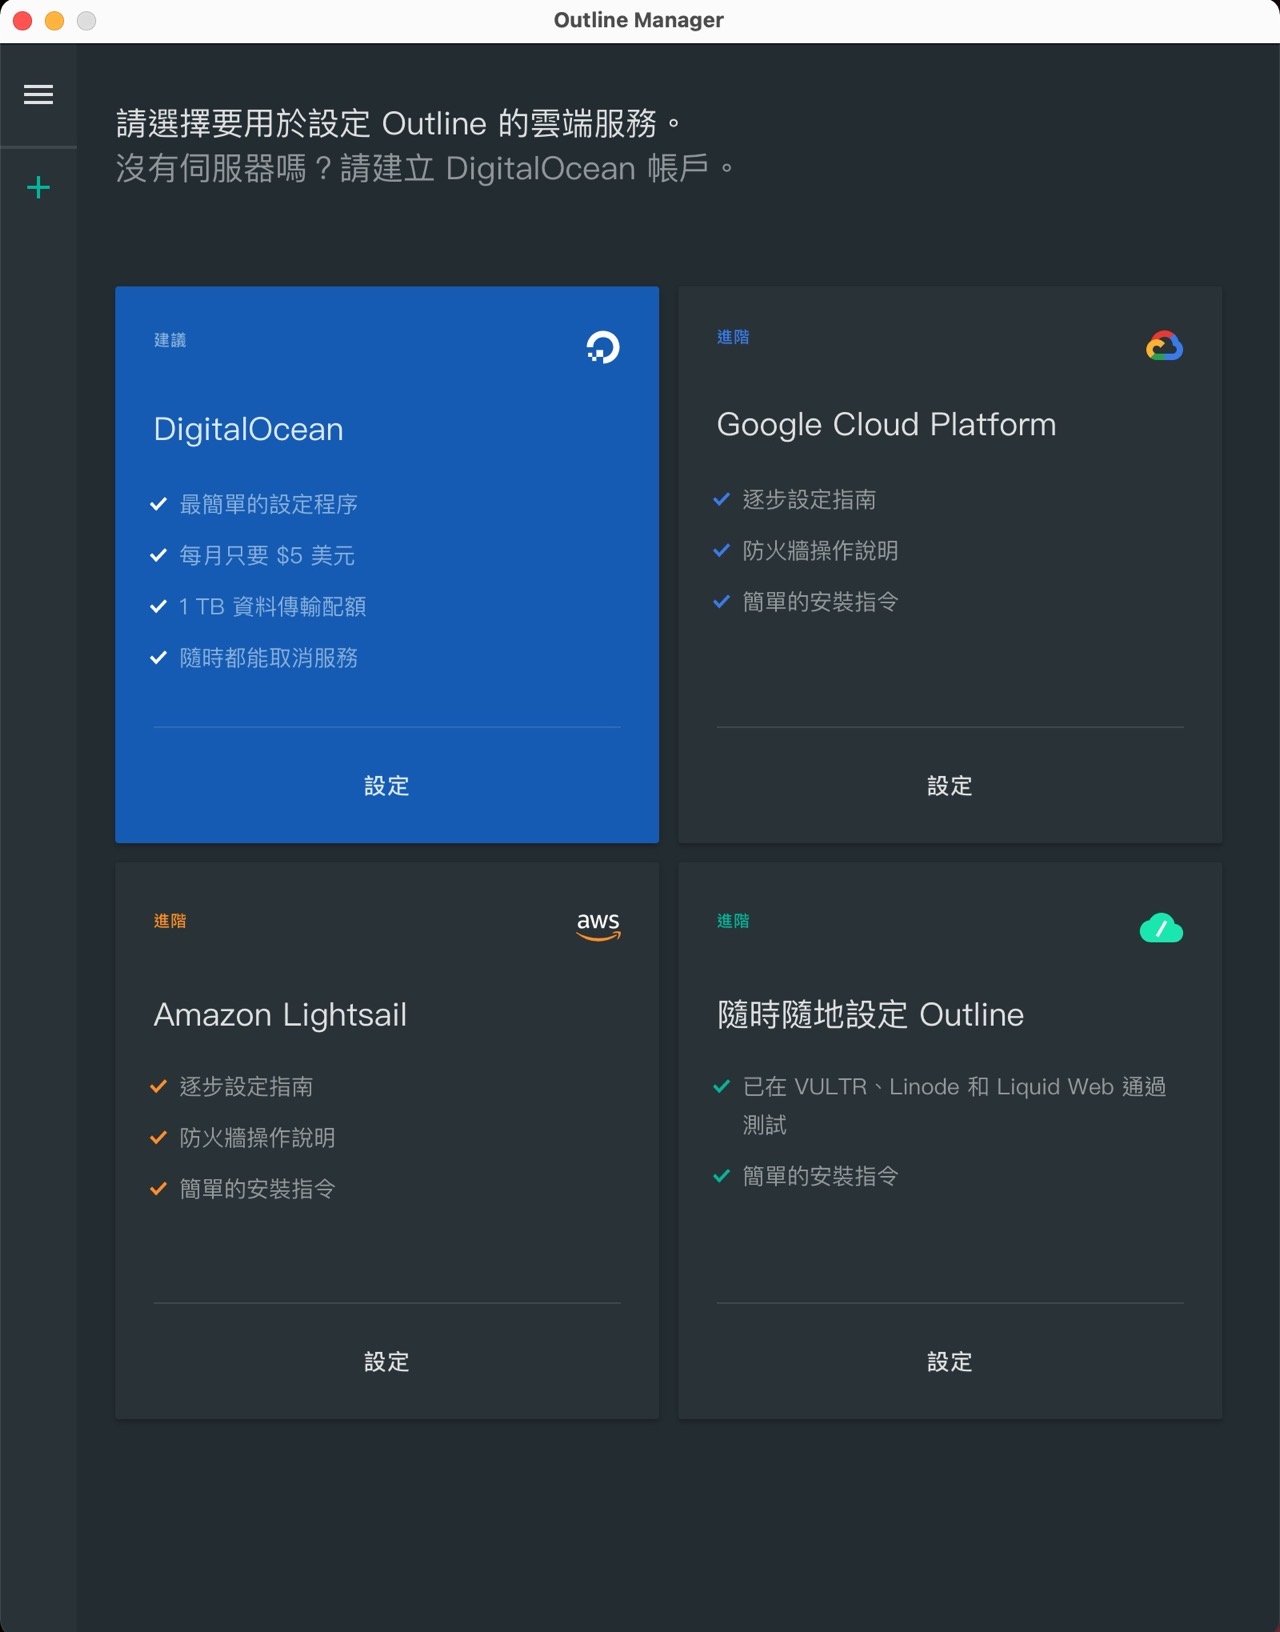Click the DigitalOcean logo icon
The width and height of the screenshot is (1280, 1632).
click(602, 347)
